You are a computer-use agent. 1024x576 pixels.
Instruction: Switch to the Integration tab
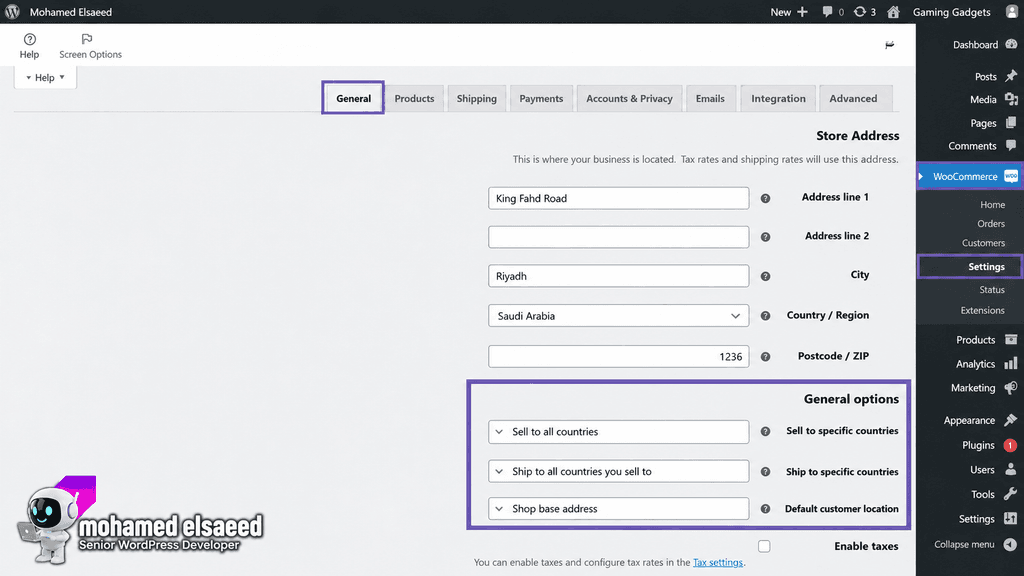778,99
